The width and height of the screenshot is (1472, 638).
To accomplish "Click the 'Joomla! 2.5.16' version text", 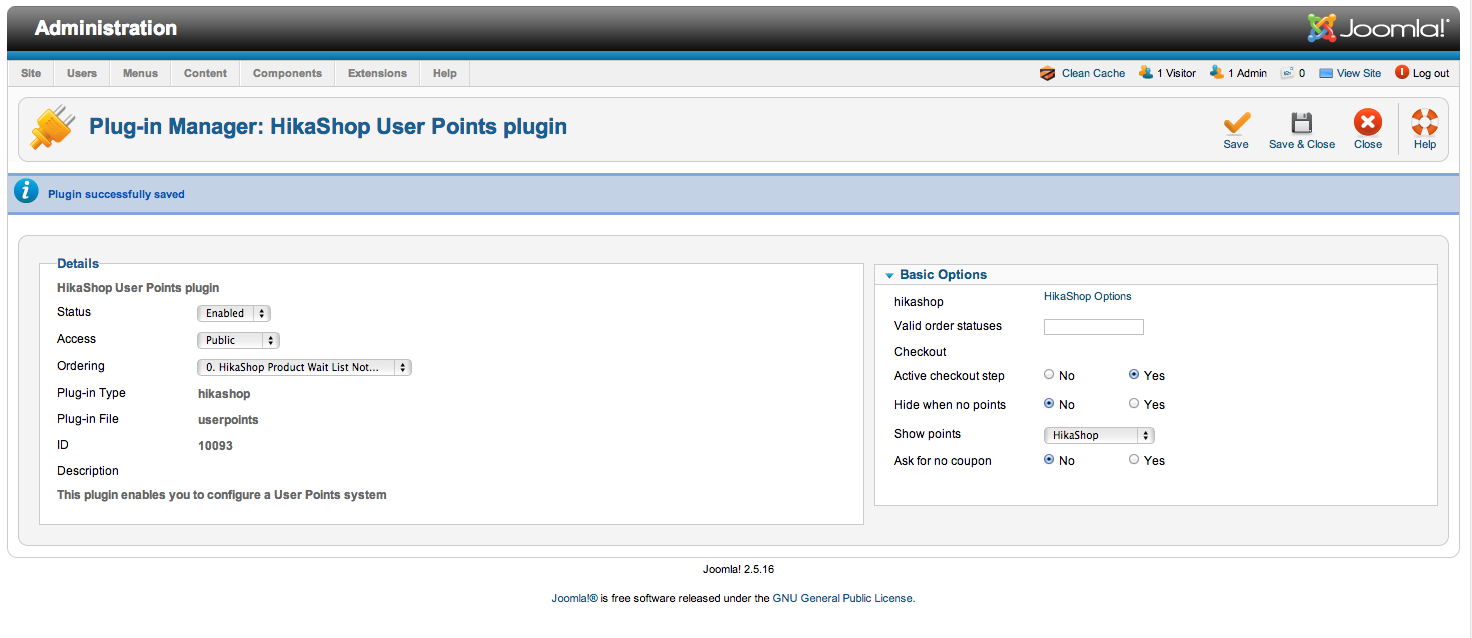I will coord(738,569).
